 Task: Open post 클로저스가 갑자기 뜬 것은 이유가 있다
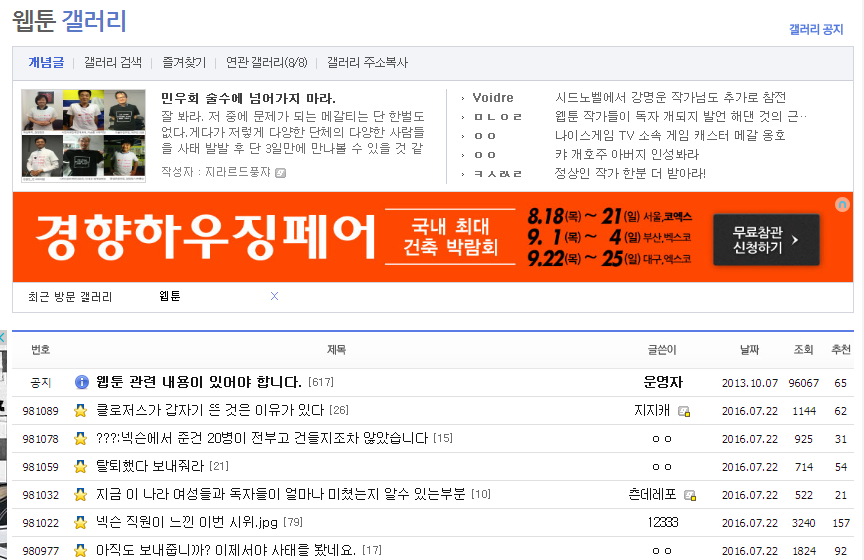[x=210, y=410]
